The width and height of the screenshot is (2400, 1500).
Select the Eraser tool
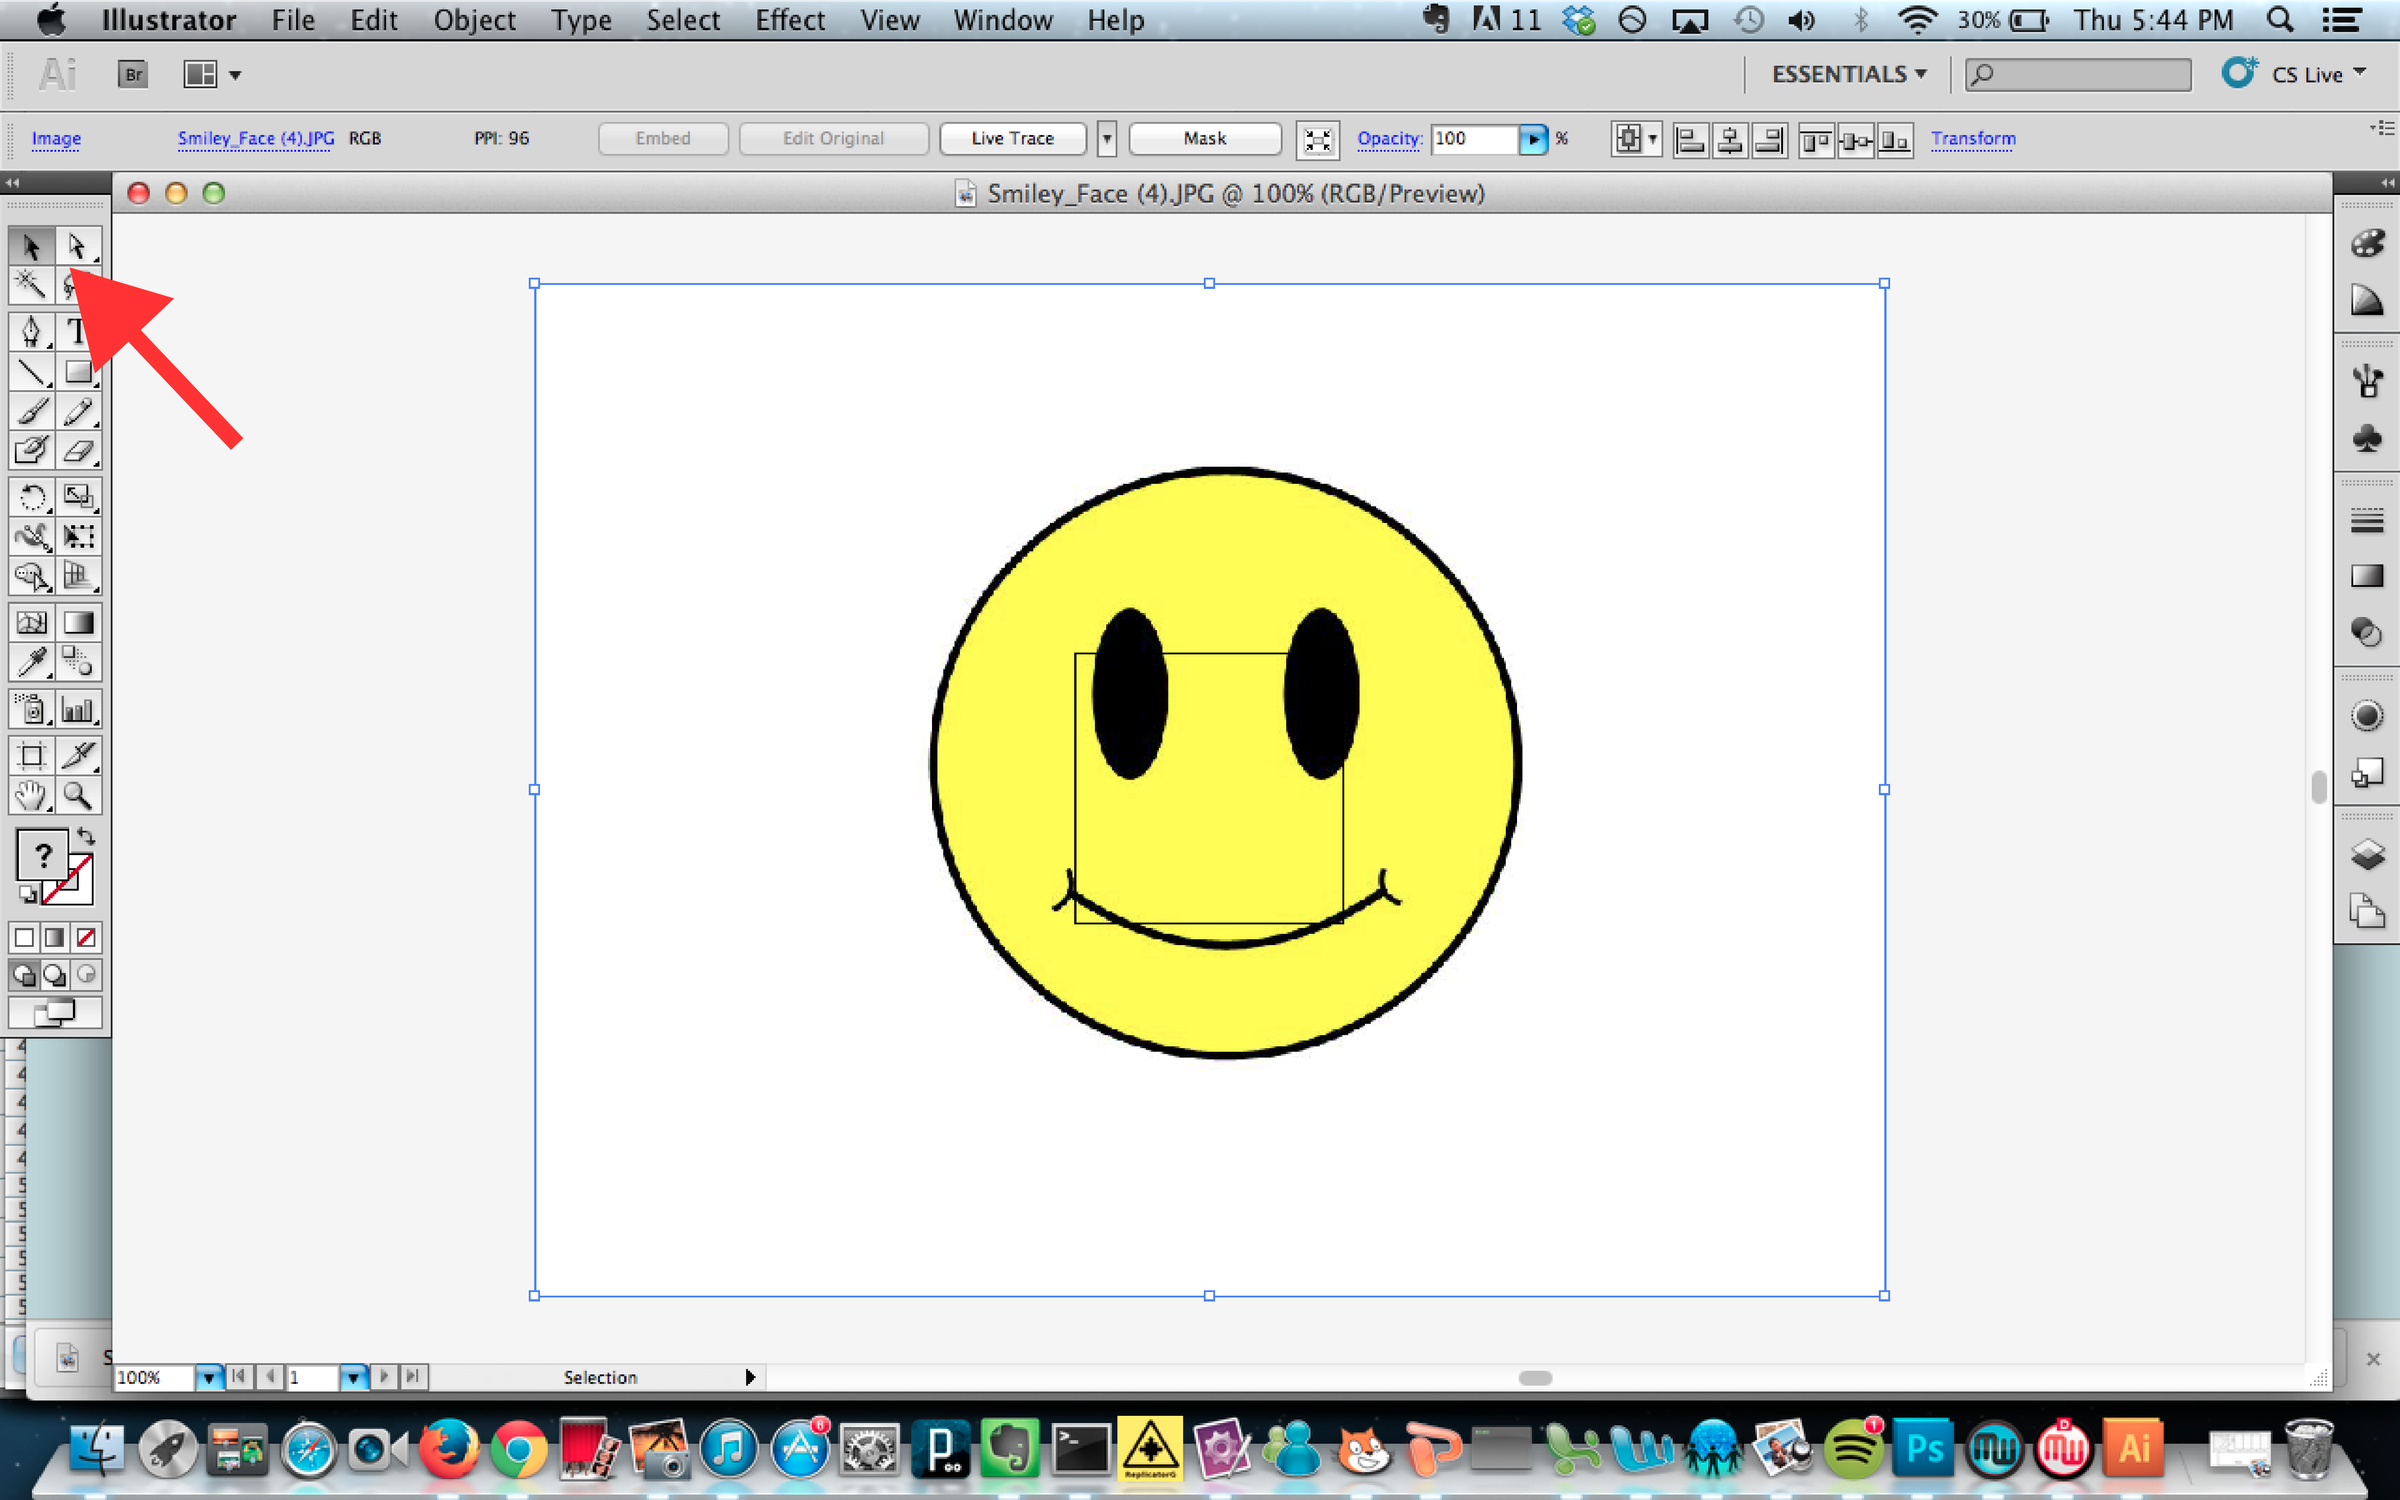(78, 451)
